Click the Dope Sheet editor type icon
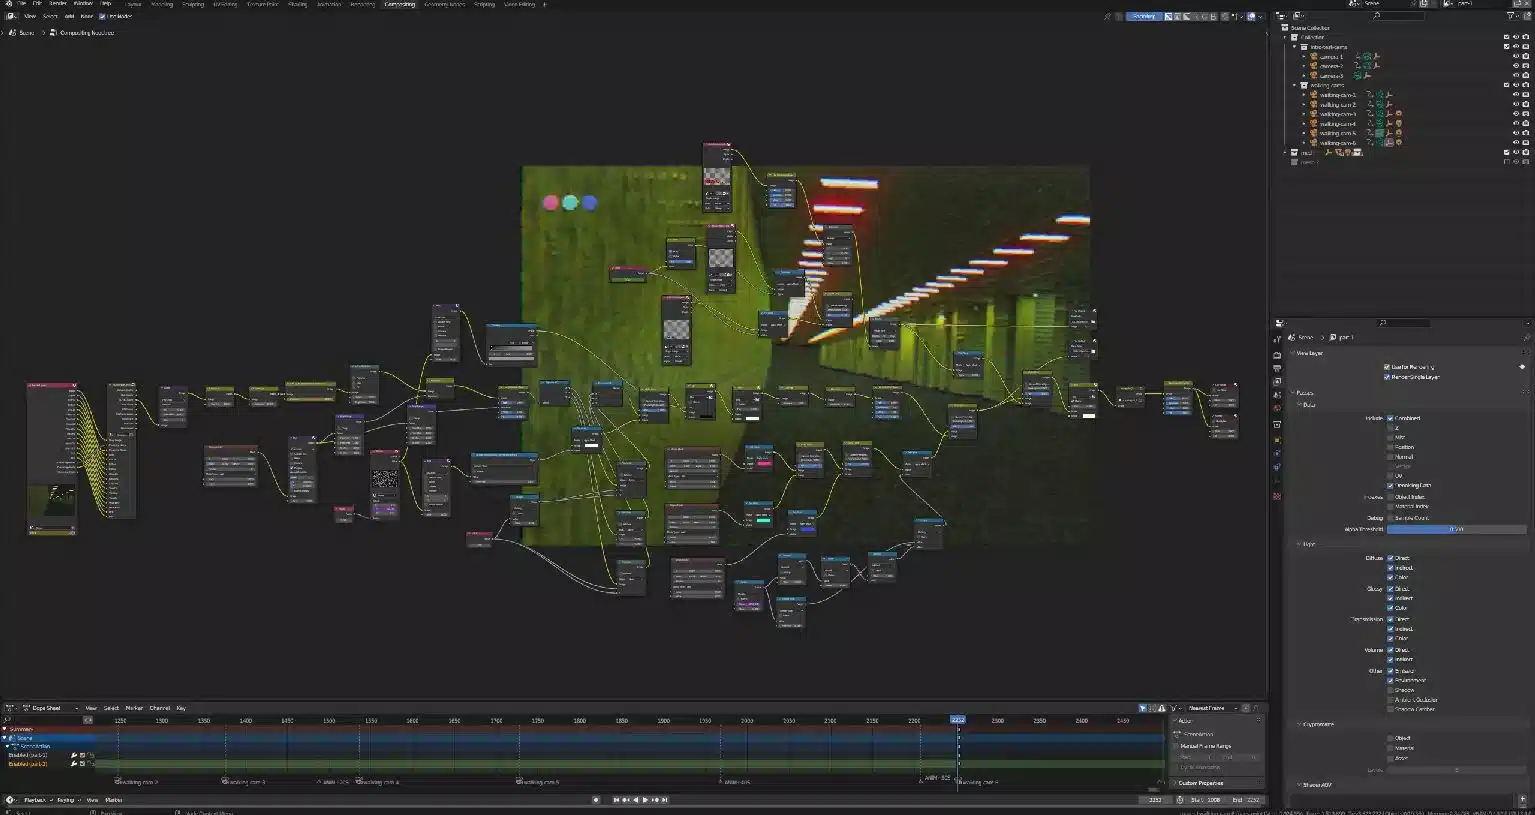 coord(8,707)
